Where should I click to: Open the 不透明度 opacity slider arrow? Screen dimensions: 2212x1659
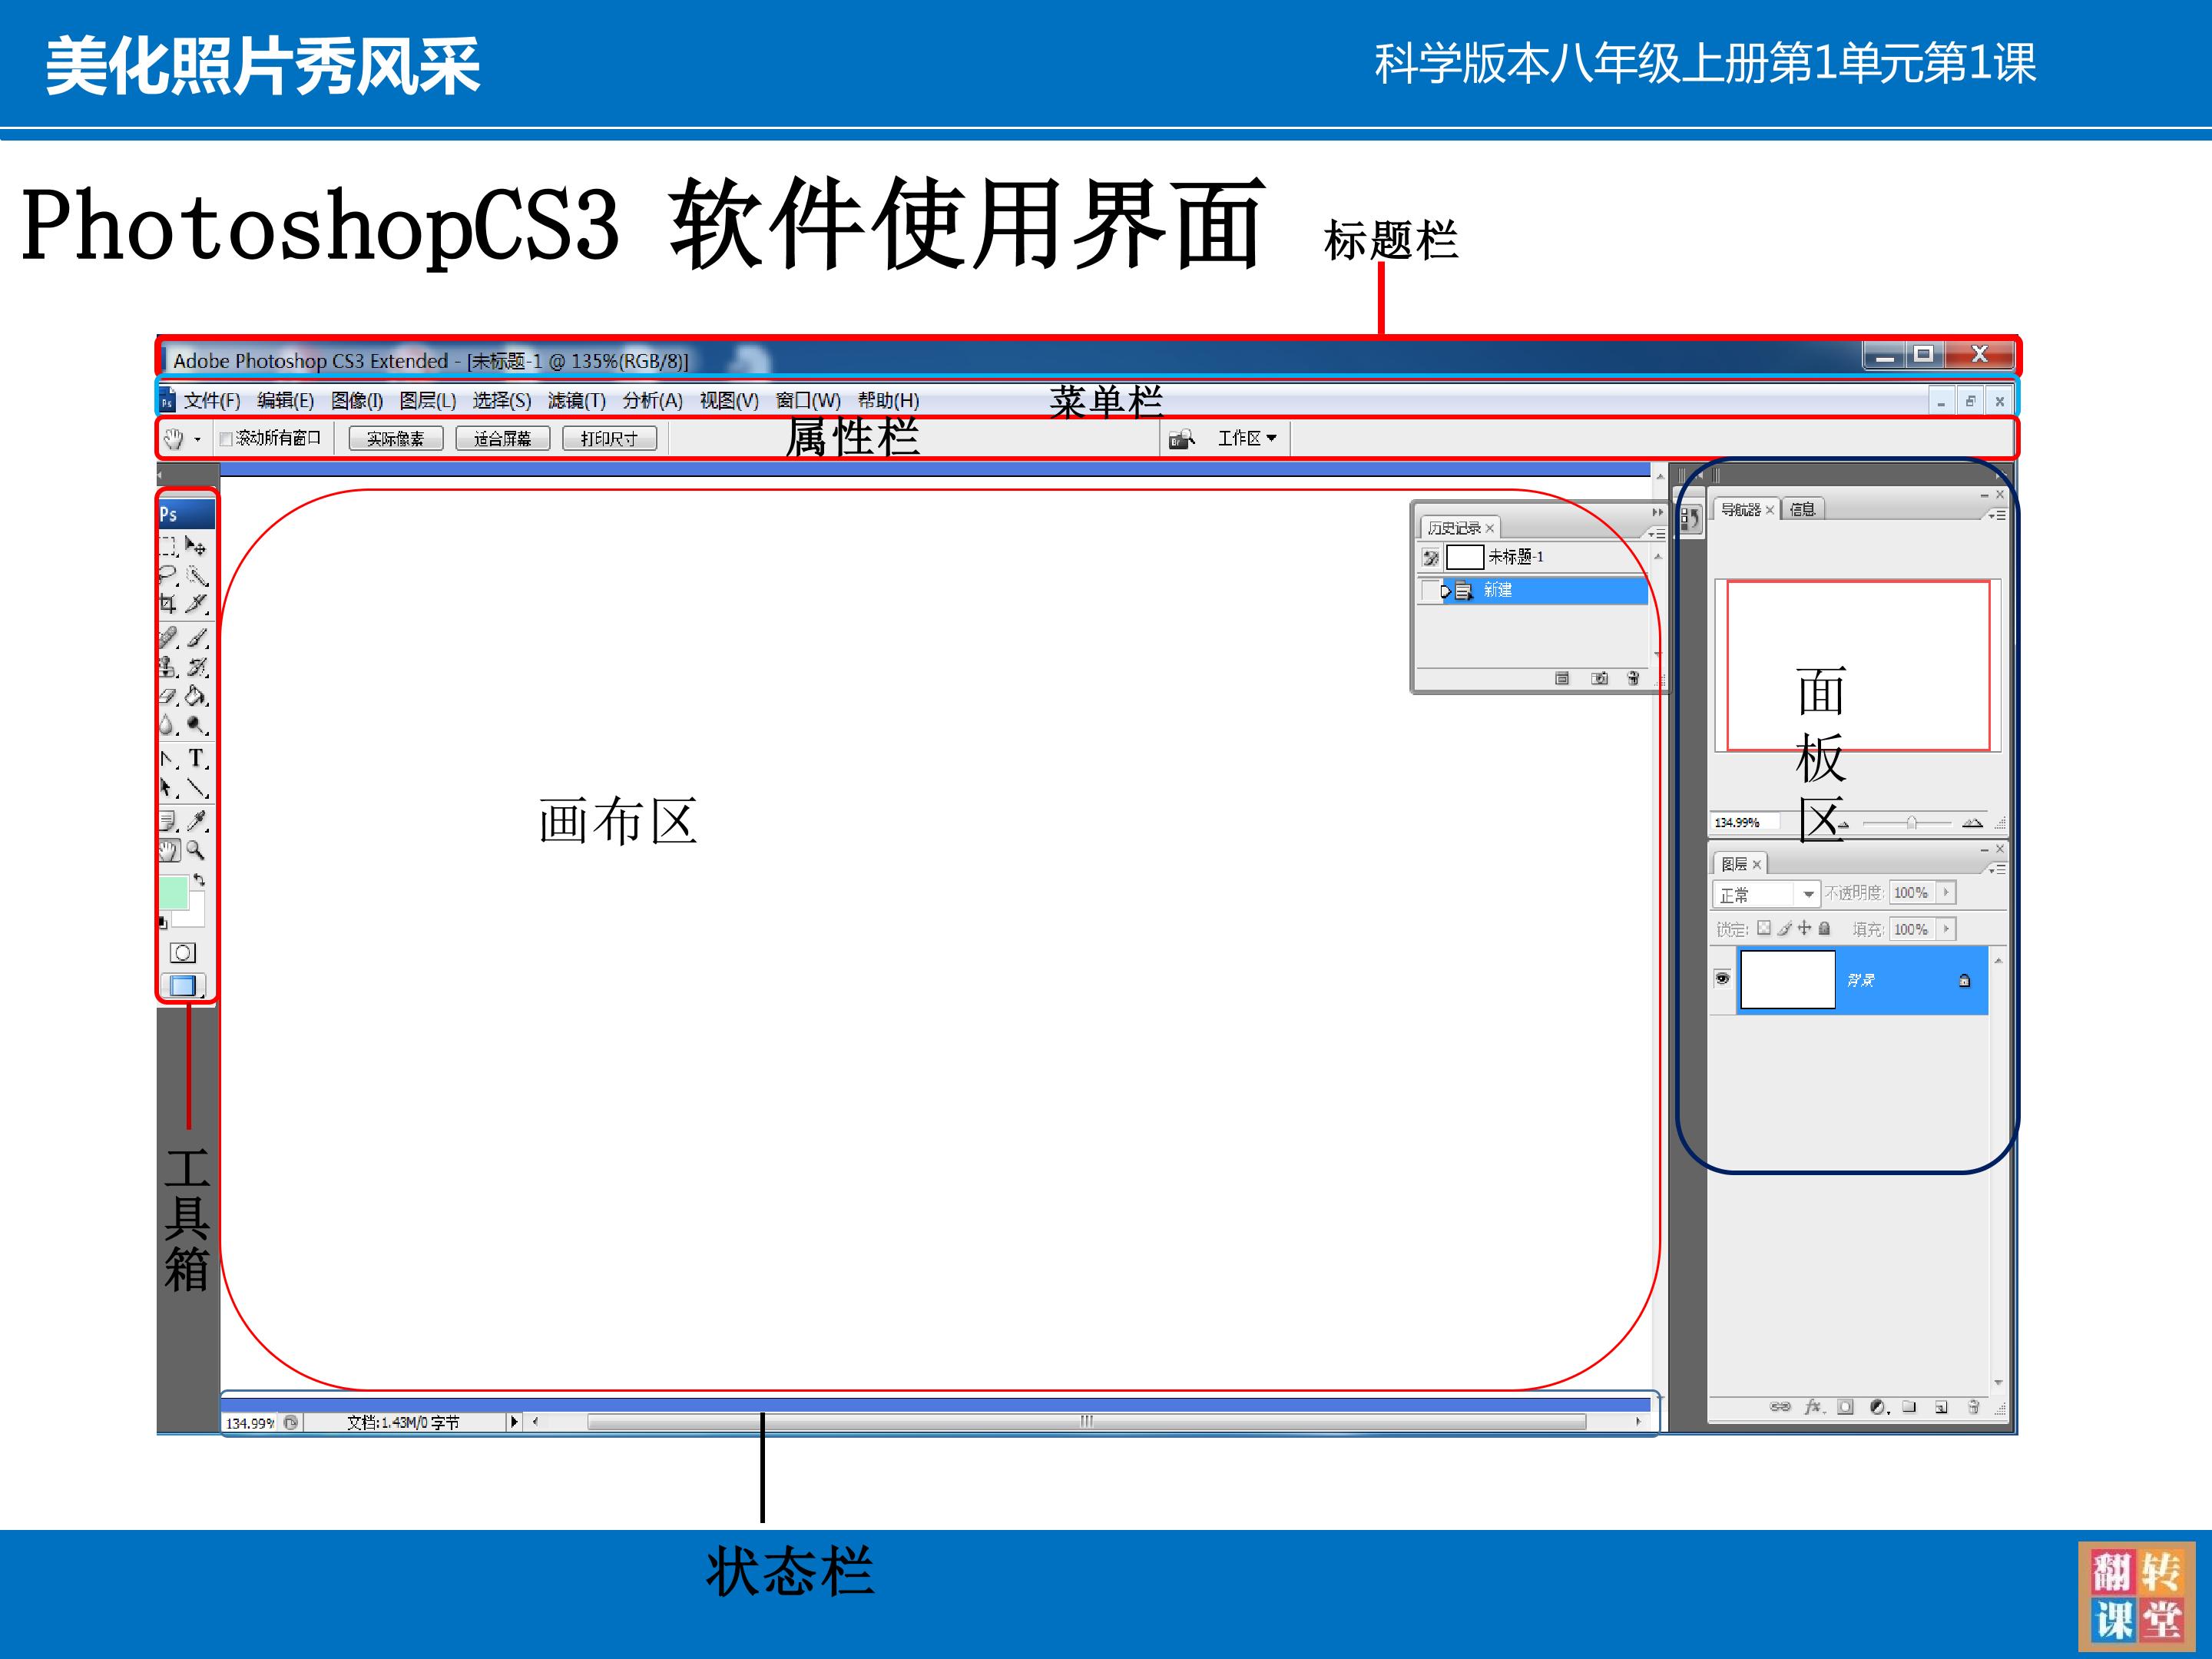(1945, 892)
